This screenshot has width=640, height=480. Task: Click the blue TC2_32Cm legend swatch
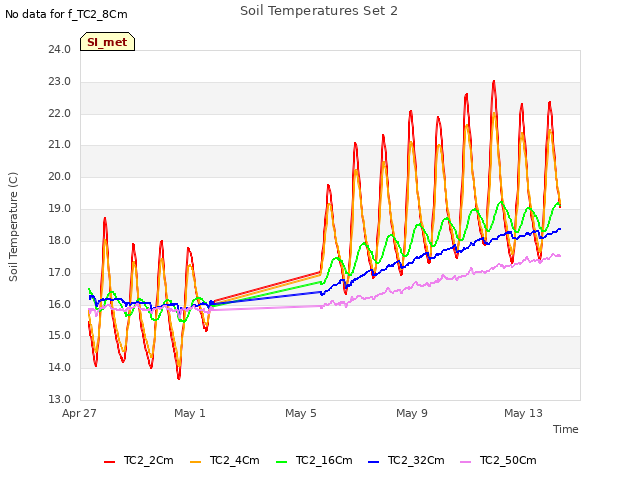[x=373, y=462]
